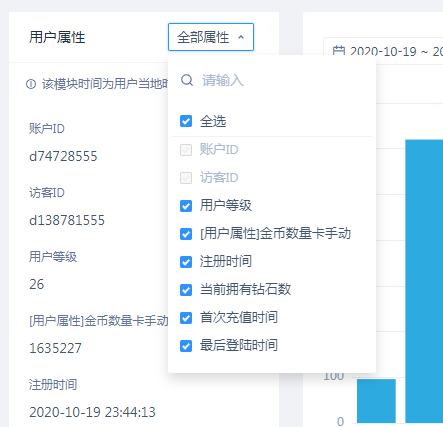Click the 用户等级 label in left panel
443x427 pixels.
(53, 257)
